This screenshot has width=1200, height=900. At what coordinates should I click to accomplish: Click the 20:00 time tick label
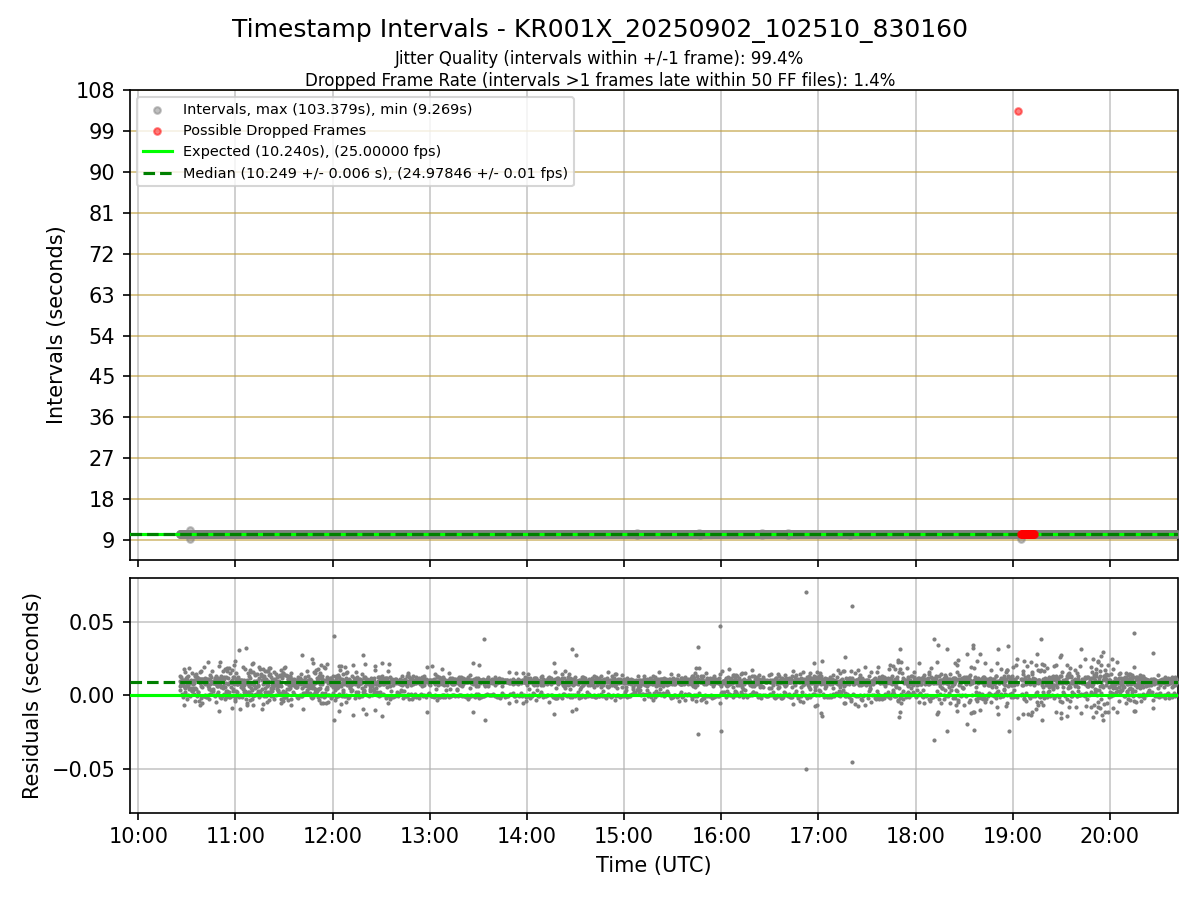1110,836
